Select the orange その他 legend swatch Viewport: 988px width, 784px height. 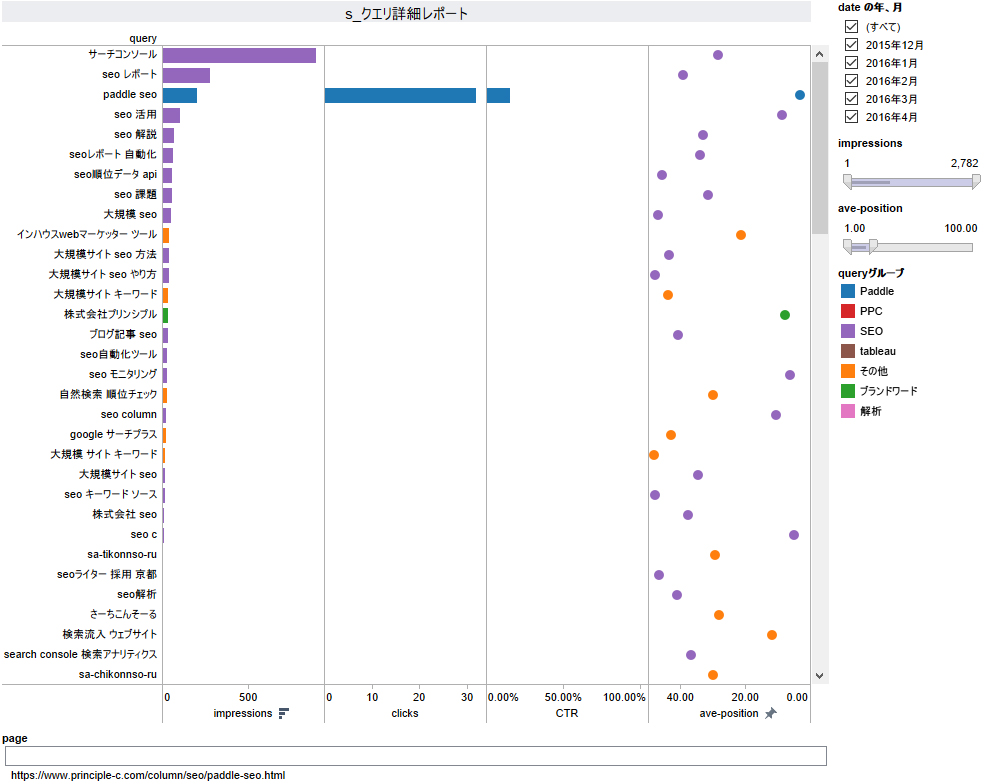(848, 371)
